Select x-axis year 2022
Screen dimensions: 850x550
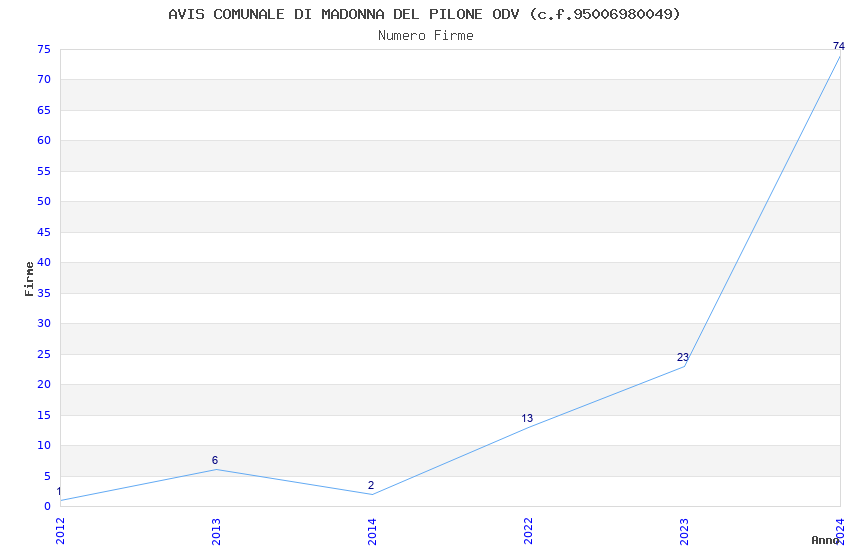click(x=528, y=531)
